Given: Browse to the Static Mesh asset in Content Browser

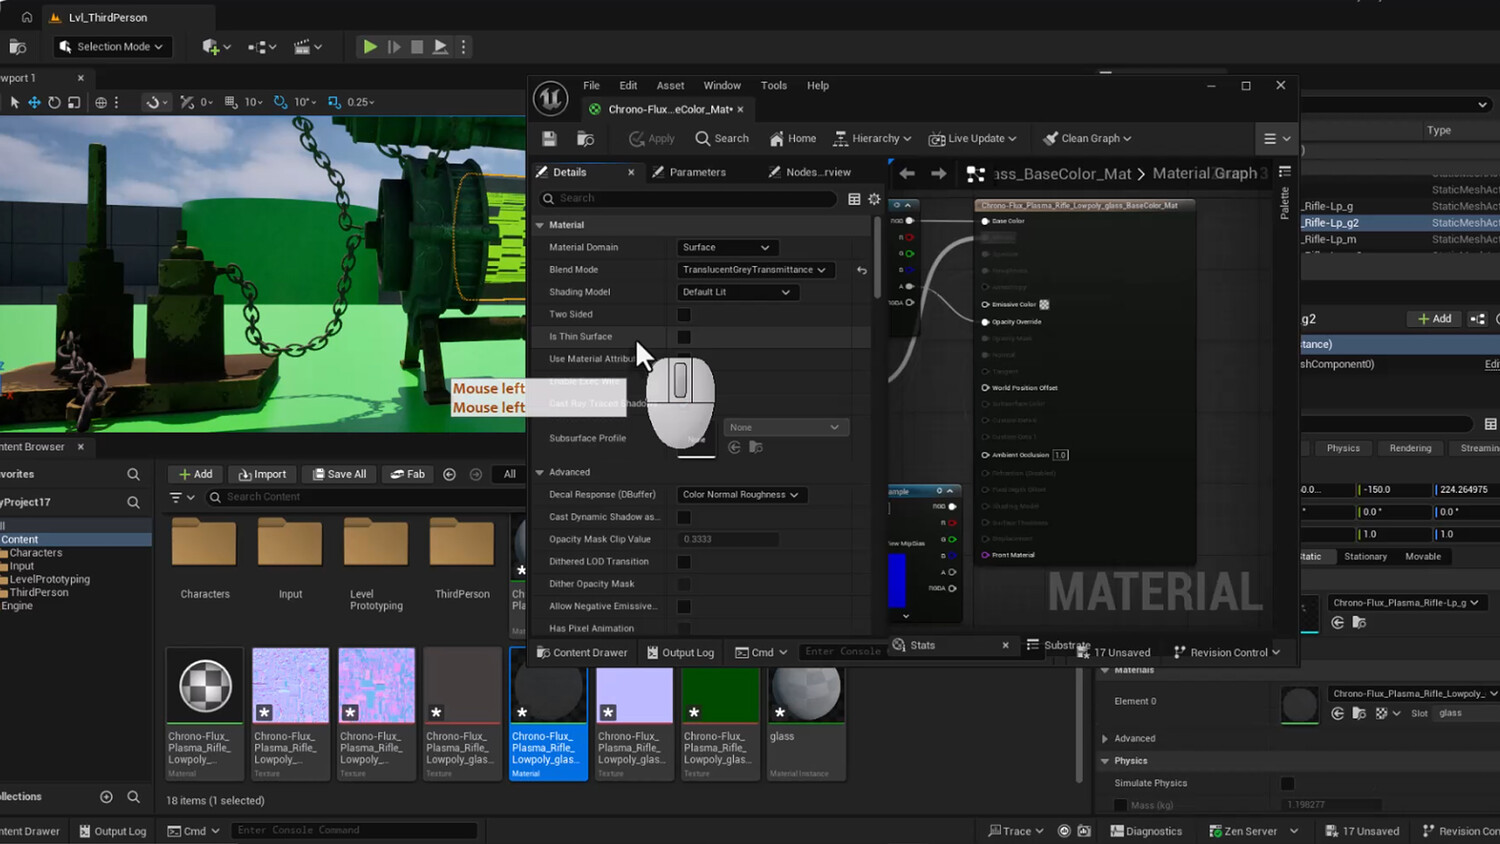Looking at the screenshot, I should [x=1359, y=622].
